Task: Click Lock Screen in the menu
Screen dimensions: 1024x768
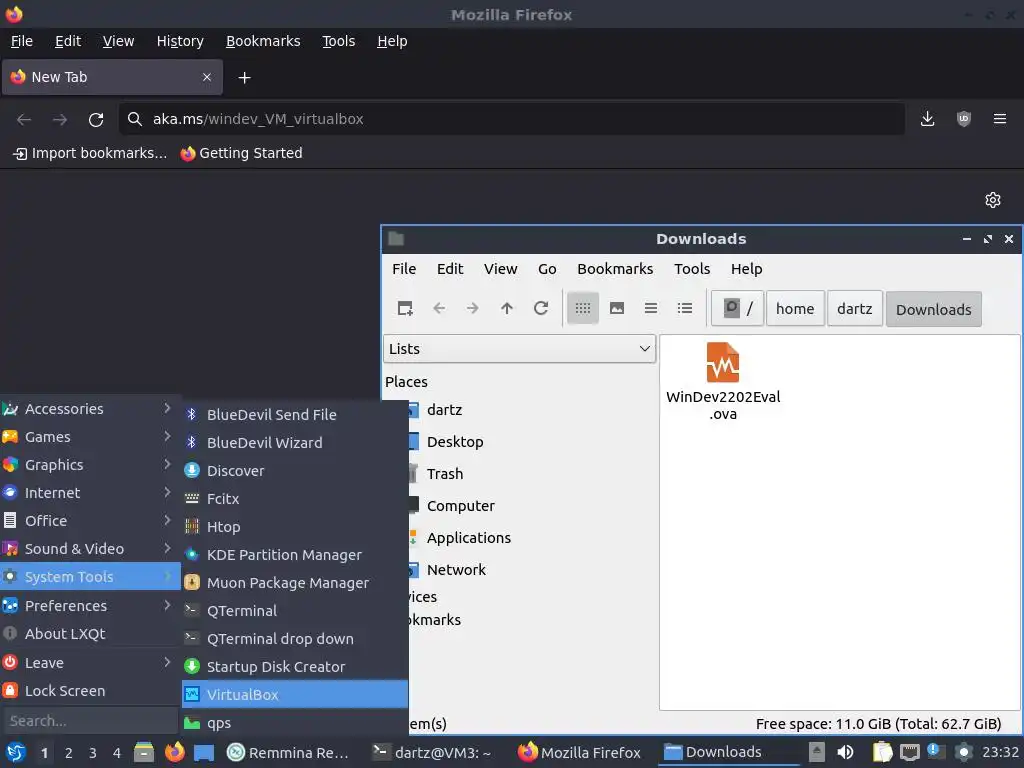Action: coord(90,690)
